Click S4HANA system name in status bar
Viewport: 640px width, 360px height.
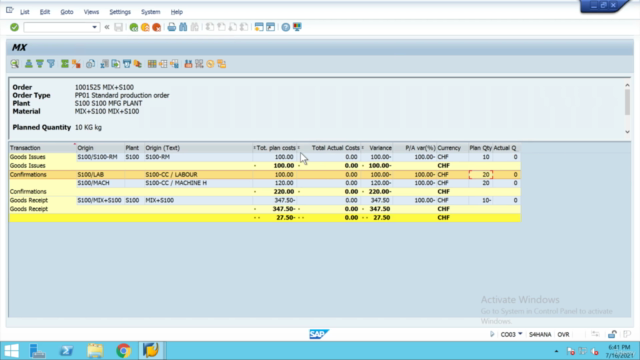coord(540,334)
